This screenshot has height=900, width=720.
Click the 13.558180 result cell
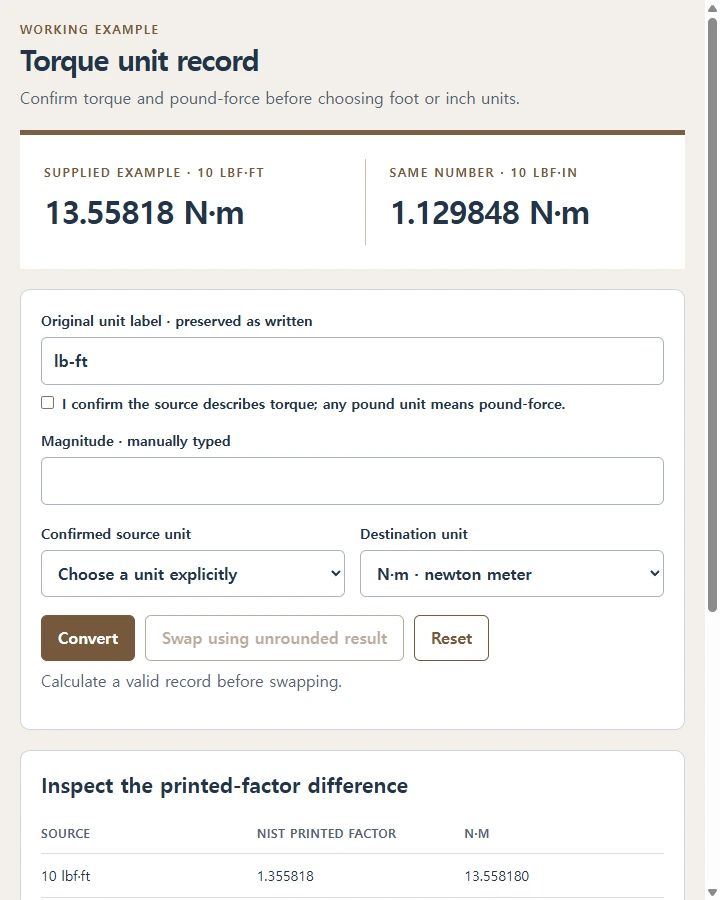pos(497,876)
